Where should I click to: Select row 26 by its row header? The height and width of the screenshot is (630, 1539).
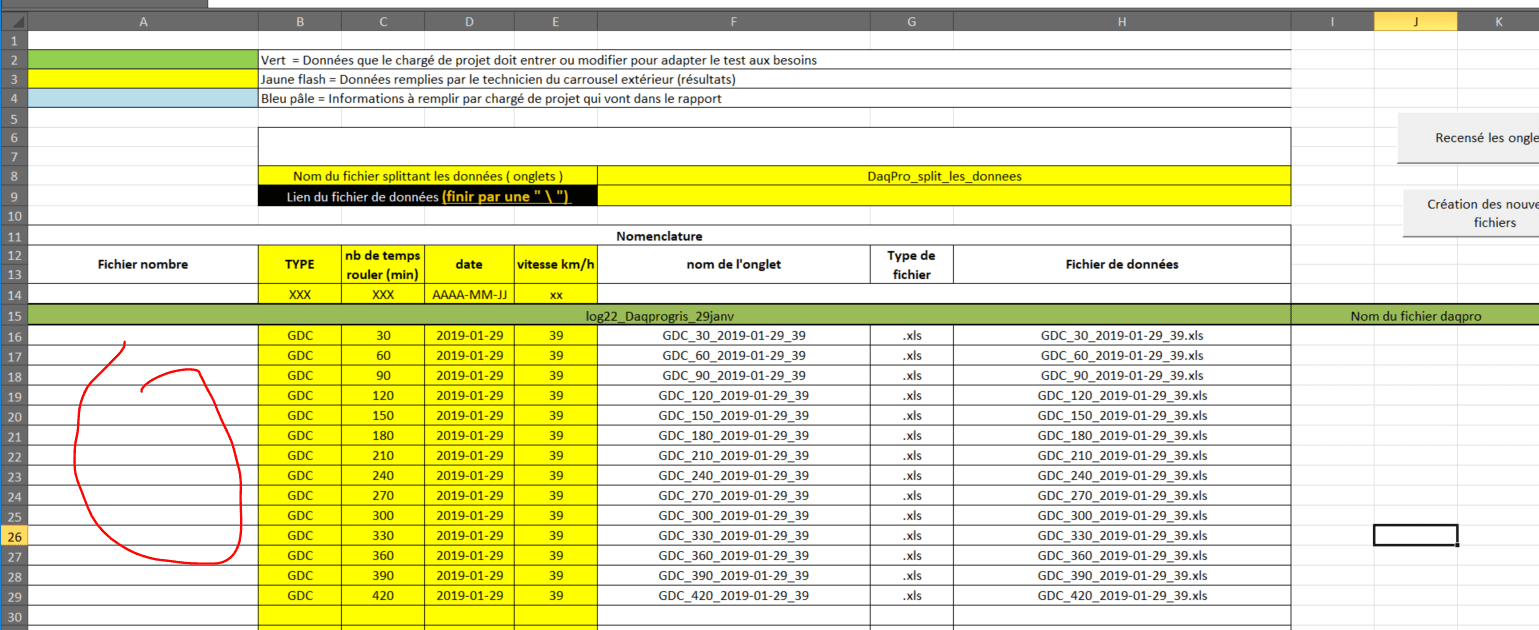[x=14, y=536]
